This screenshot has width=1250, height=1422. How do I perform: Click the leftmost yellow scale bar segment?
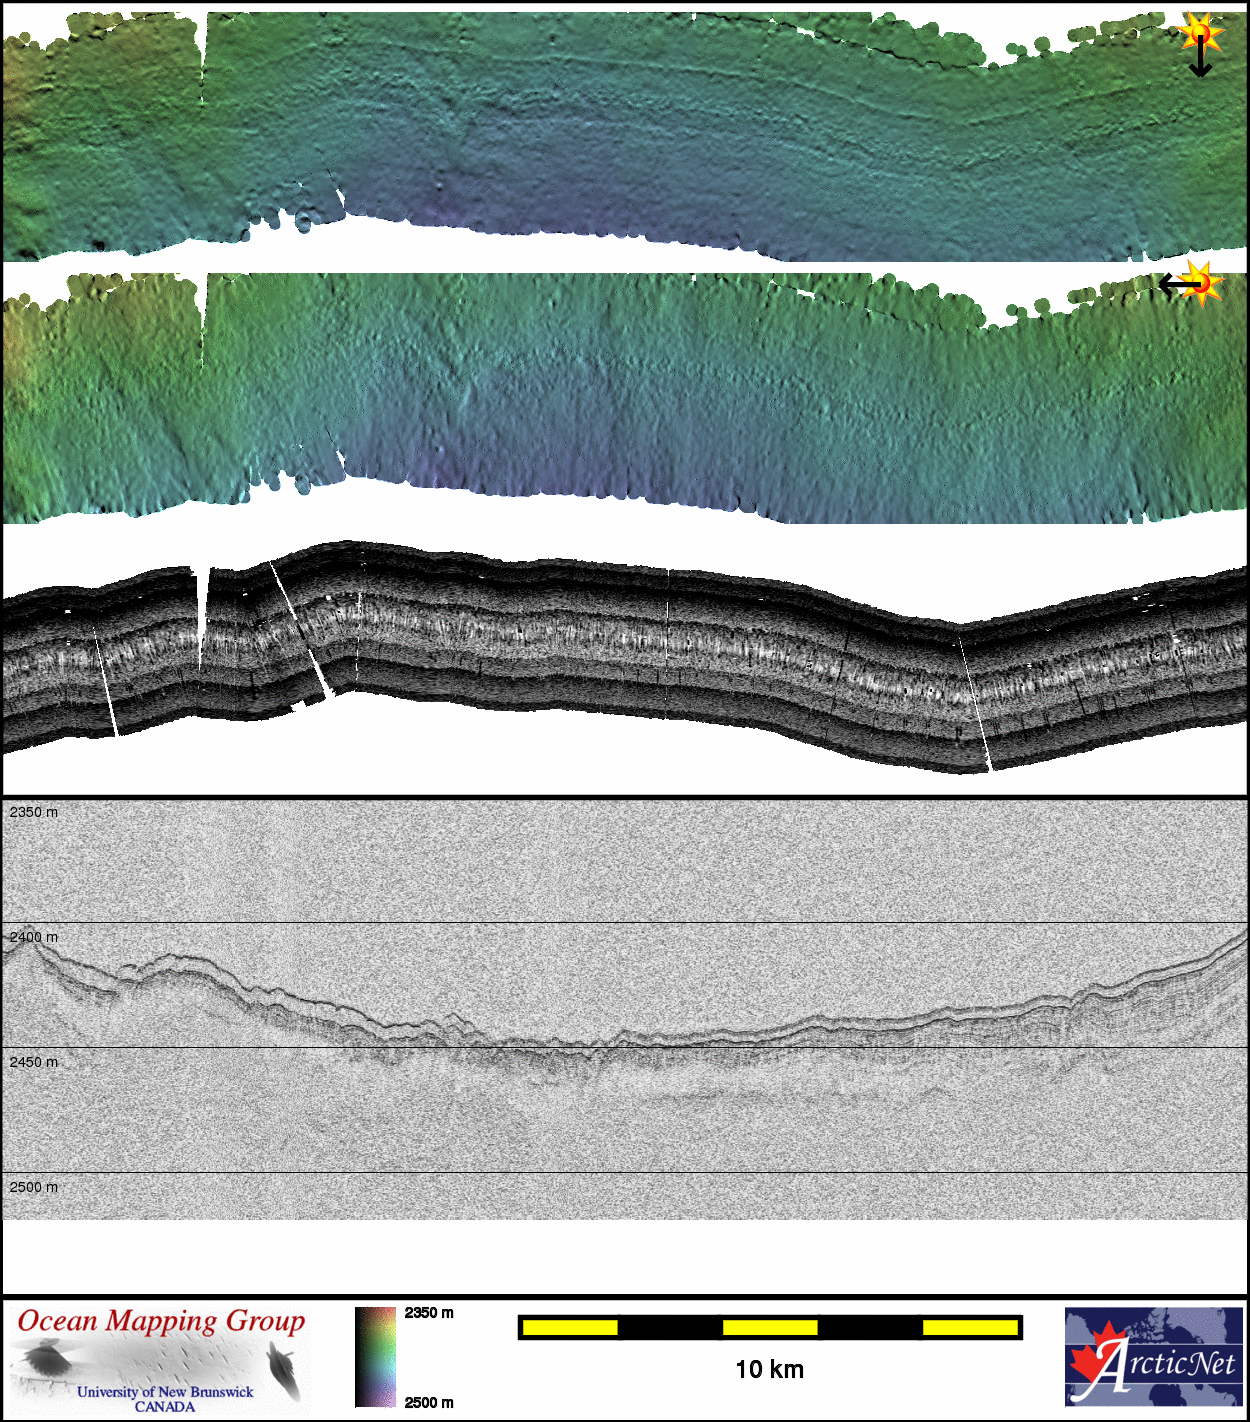tap(570, 1327)
